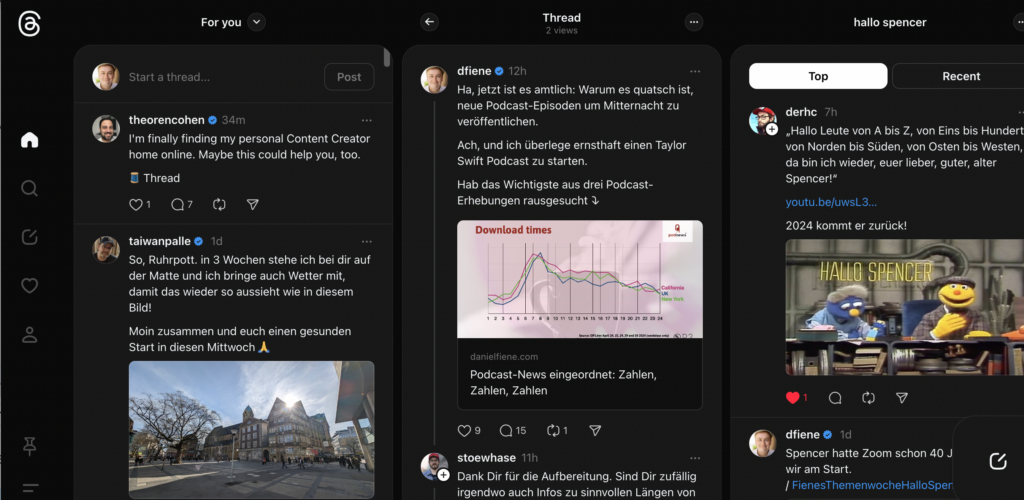Click the Post button
This screenshot has width=1024, height=500.
(349, 77)
